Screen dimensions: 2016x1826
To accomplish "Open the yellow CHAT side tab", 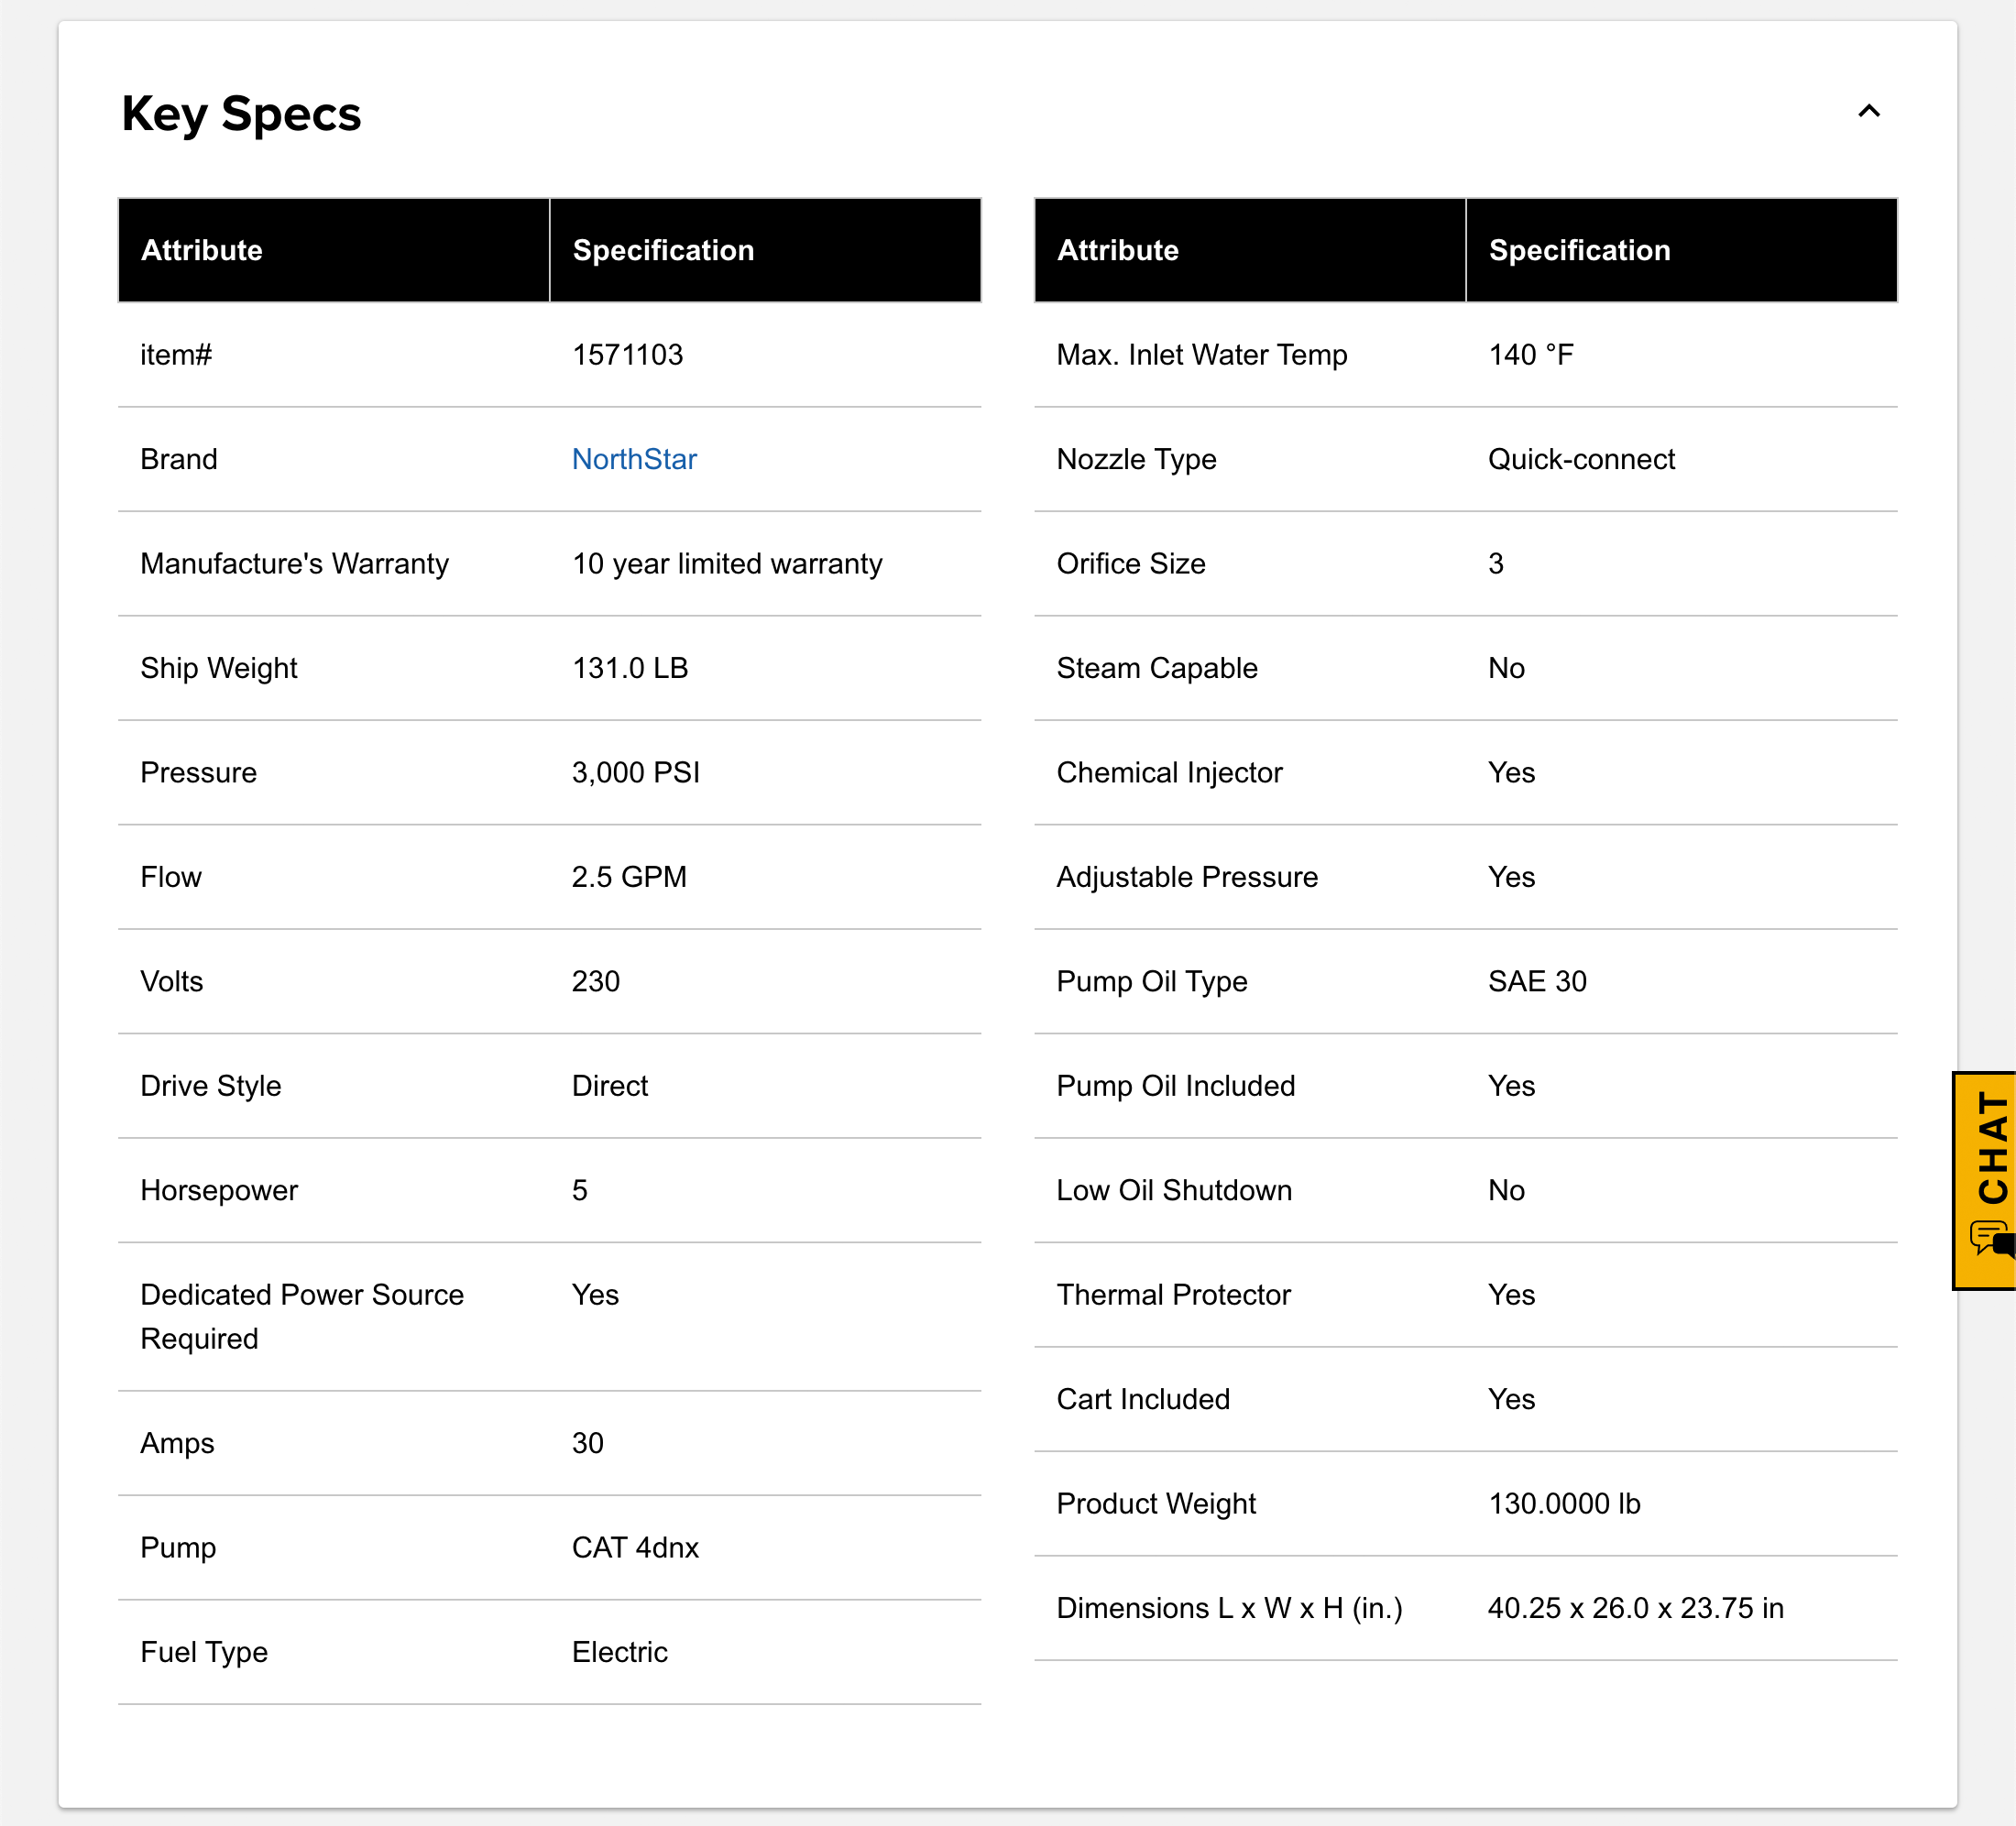I will (x=1990, y=1150).
